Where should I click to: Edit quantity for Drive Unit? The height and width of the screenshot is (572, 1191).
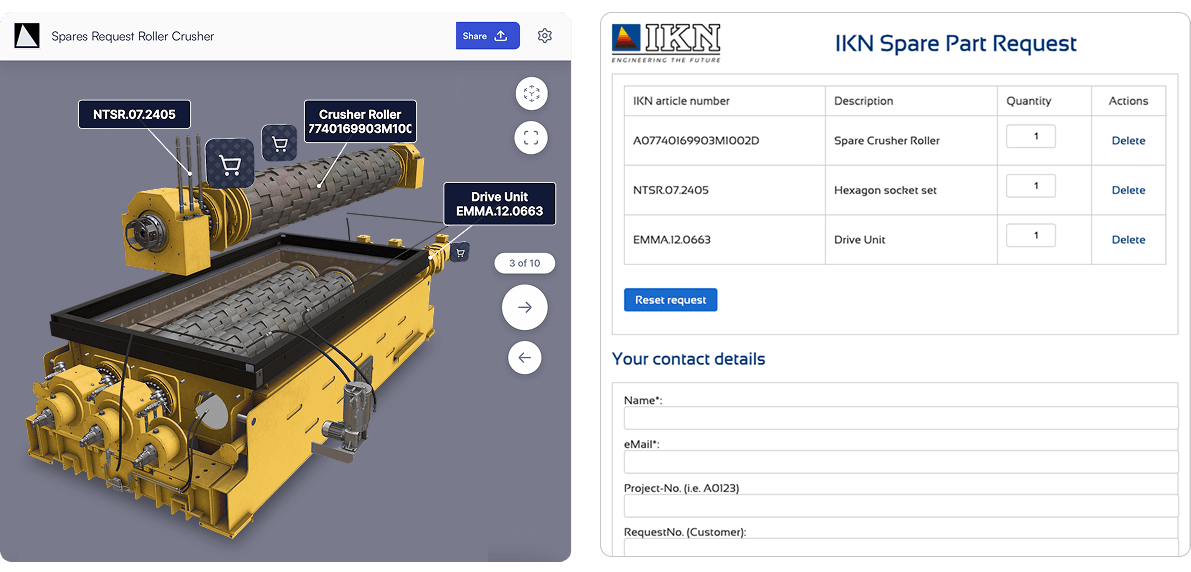(1031, 235)
